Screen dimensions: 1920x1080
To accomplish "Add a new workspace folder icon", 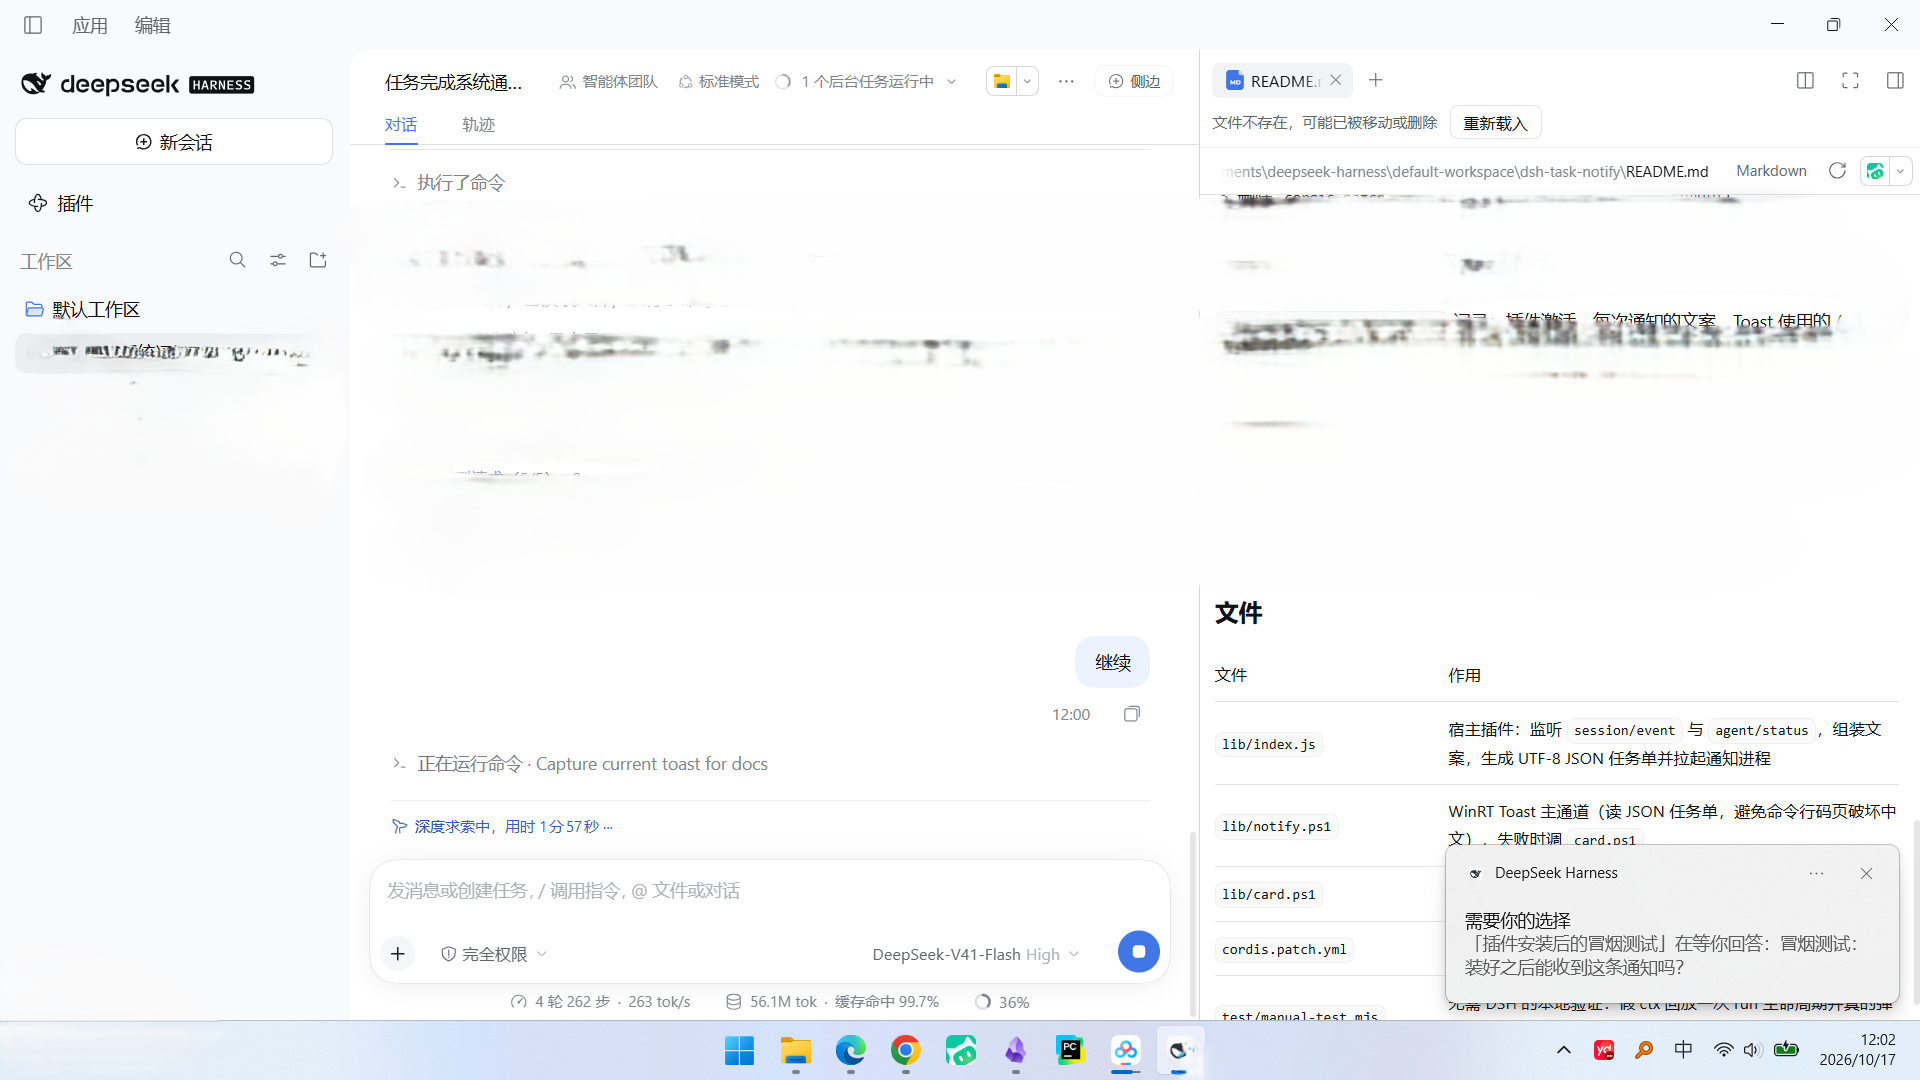I will (318, 260).
